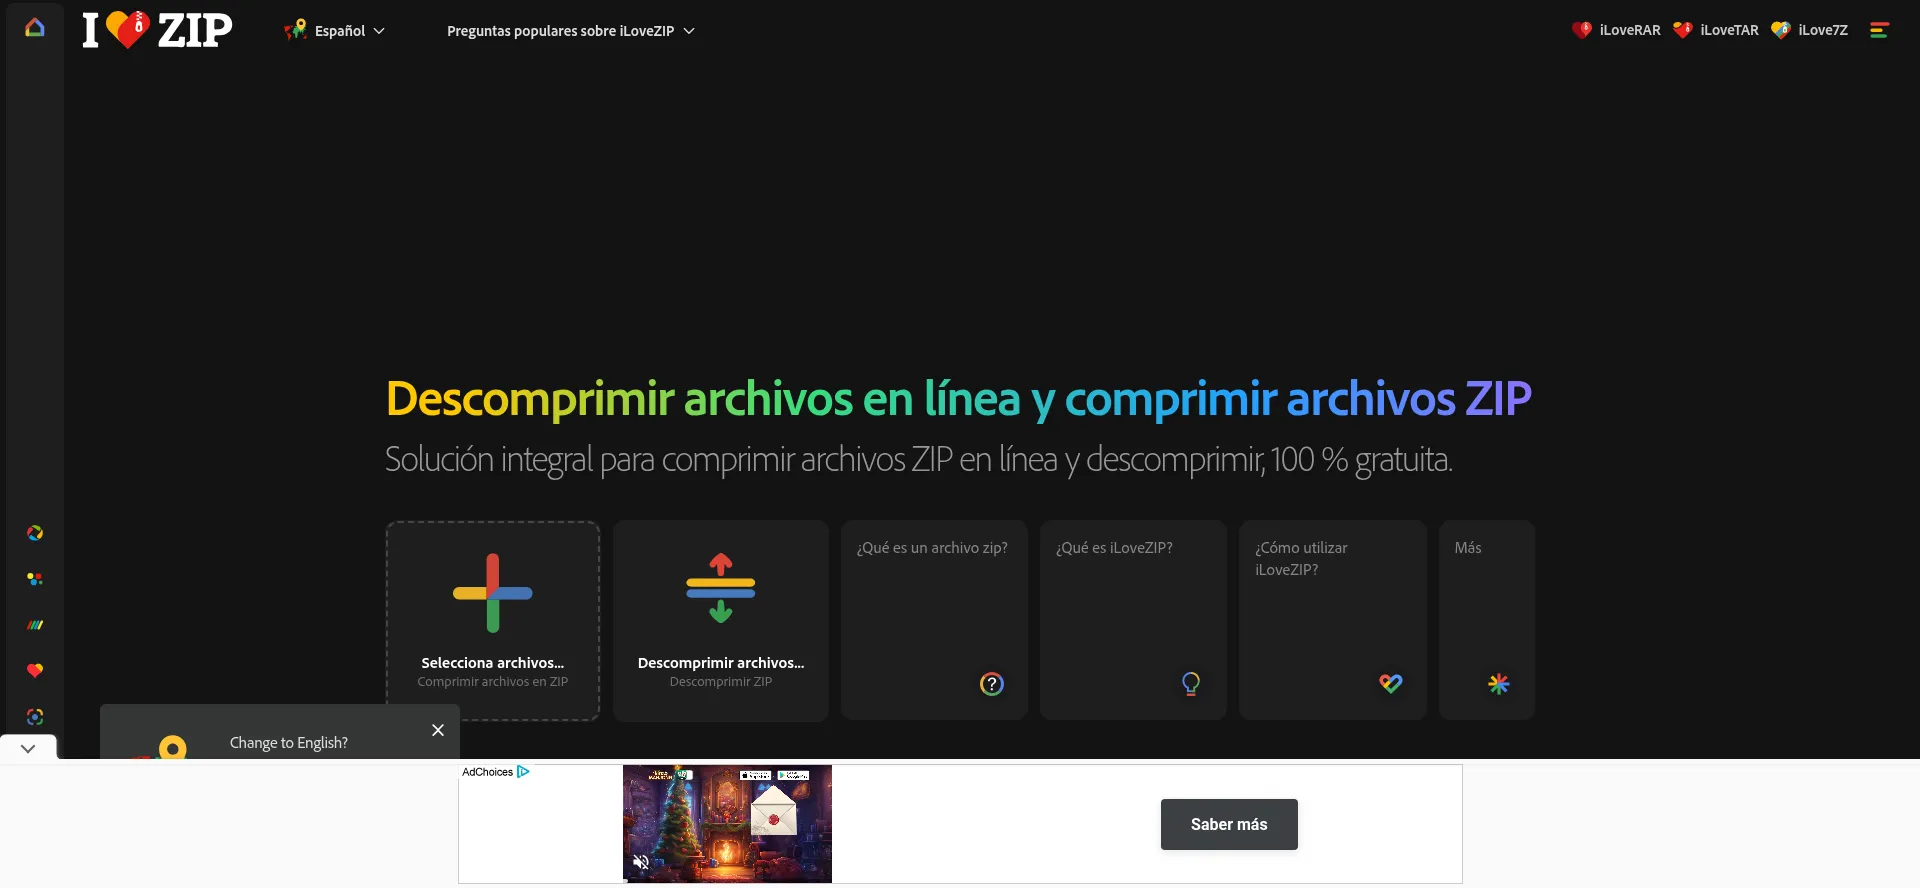Click the lightbulb icon

[1191, 684]
